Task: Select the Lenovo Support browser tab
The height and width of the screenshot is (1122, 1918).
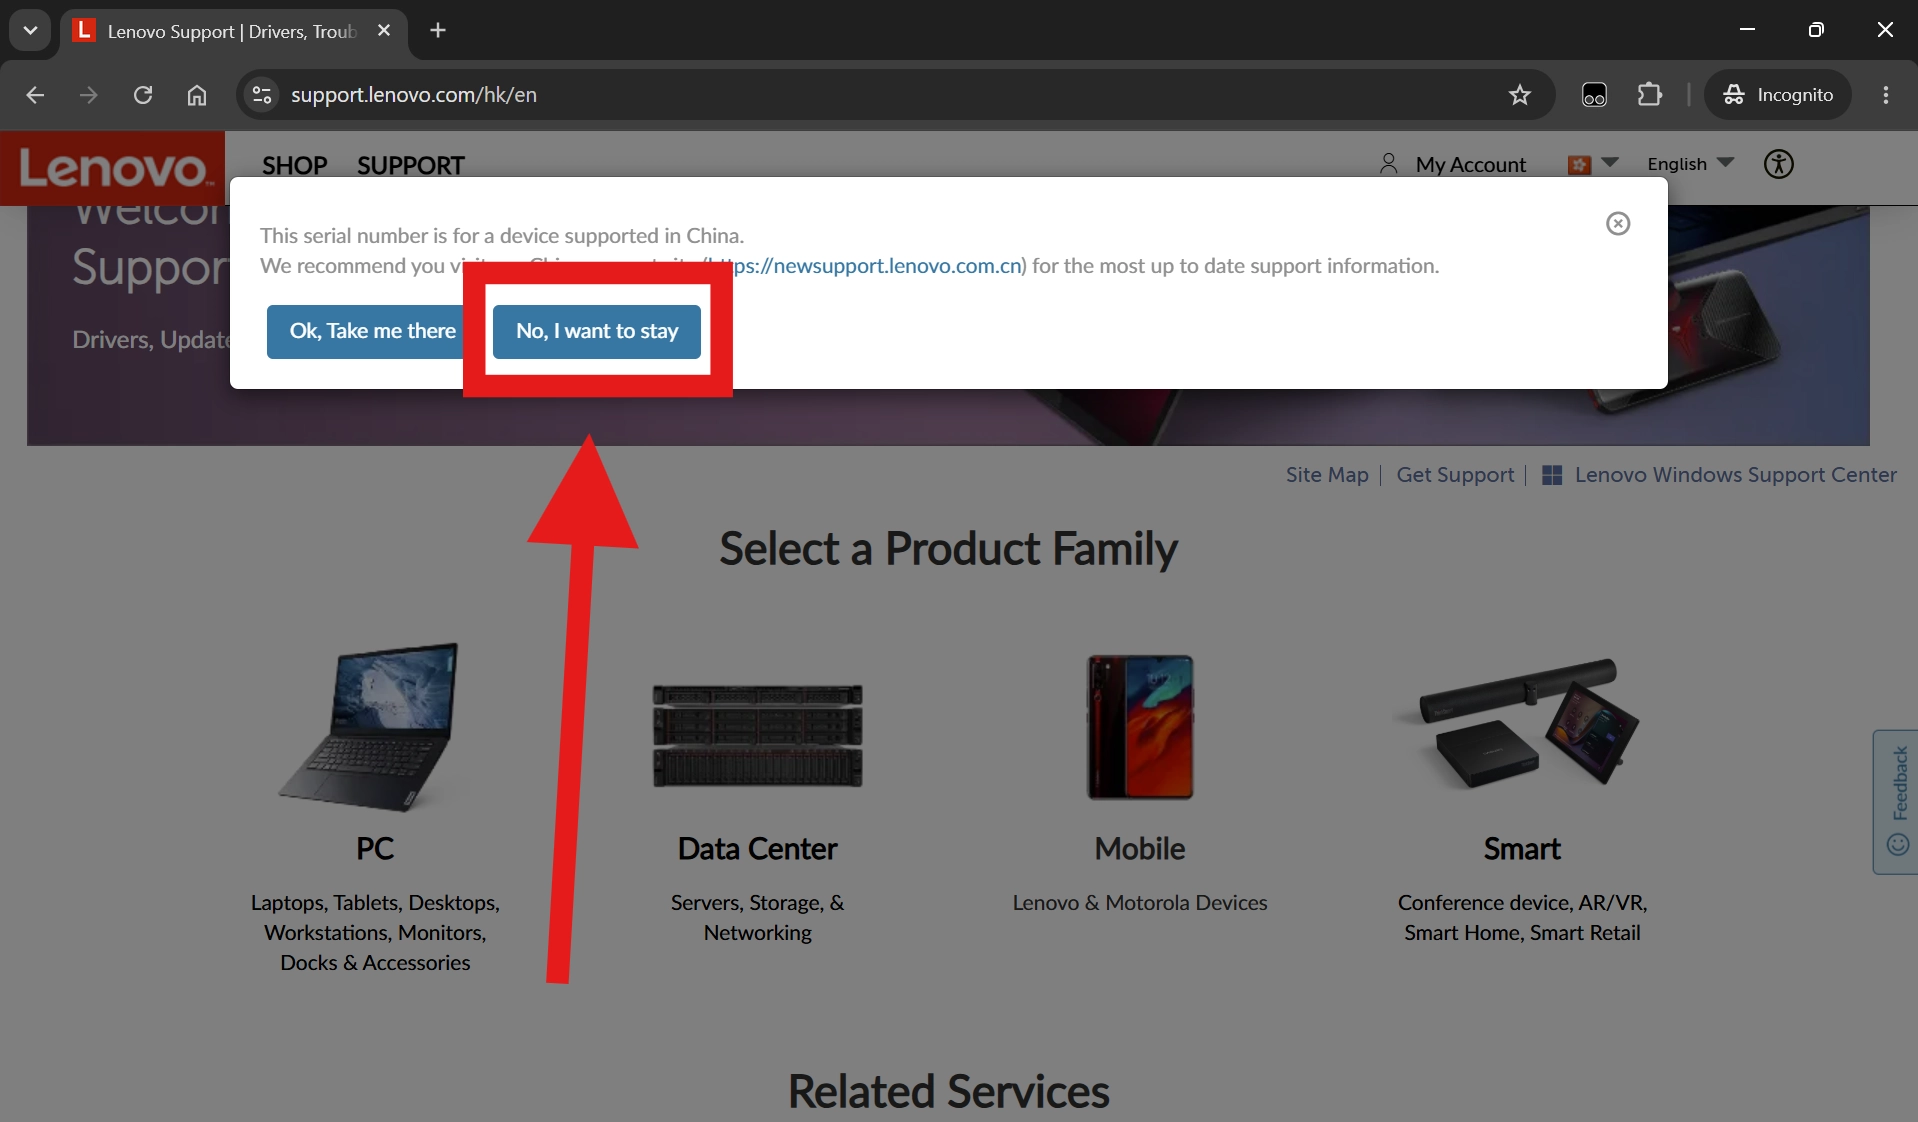Action: (232, 31)
